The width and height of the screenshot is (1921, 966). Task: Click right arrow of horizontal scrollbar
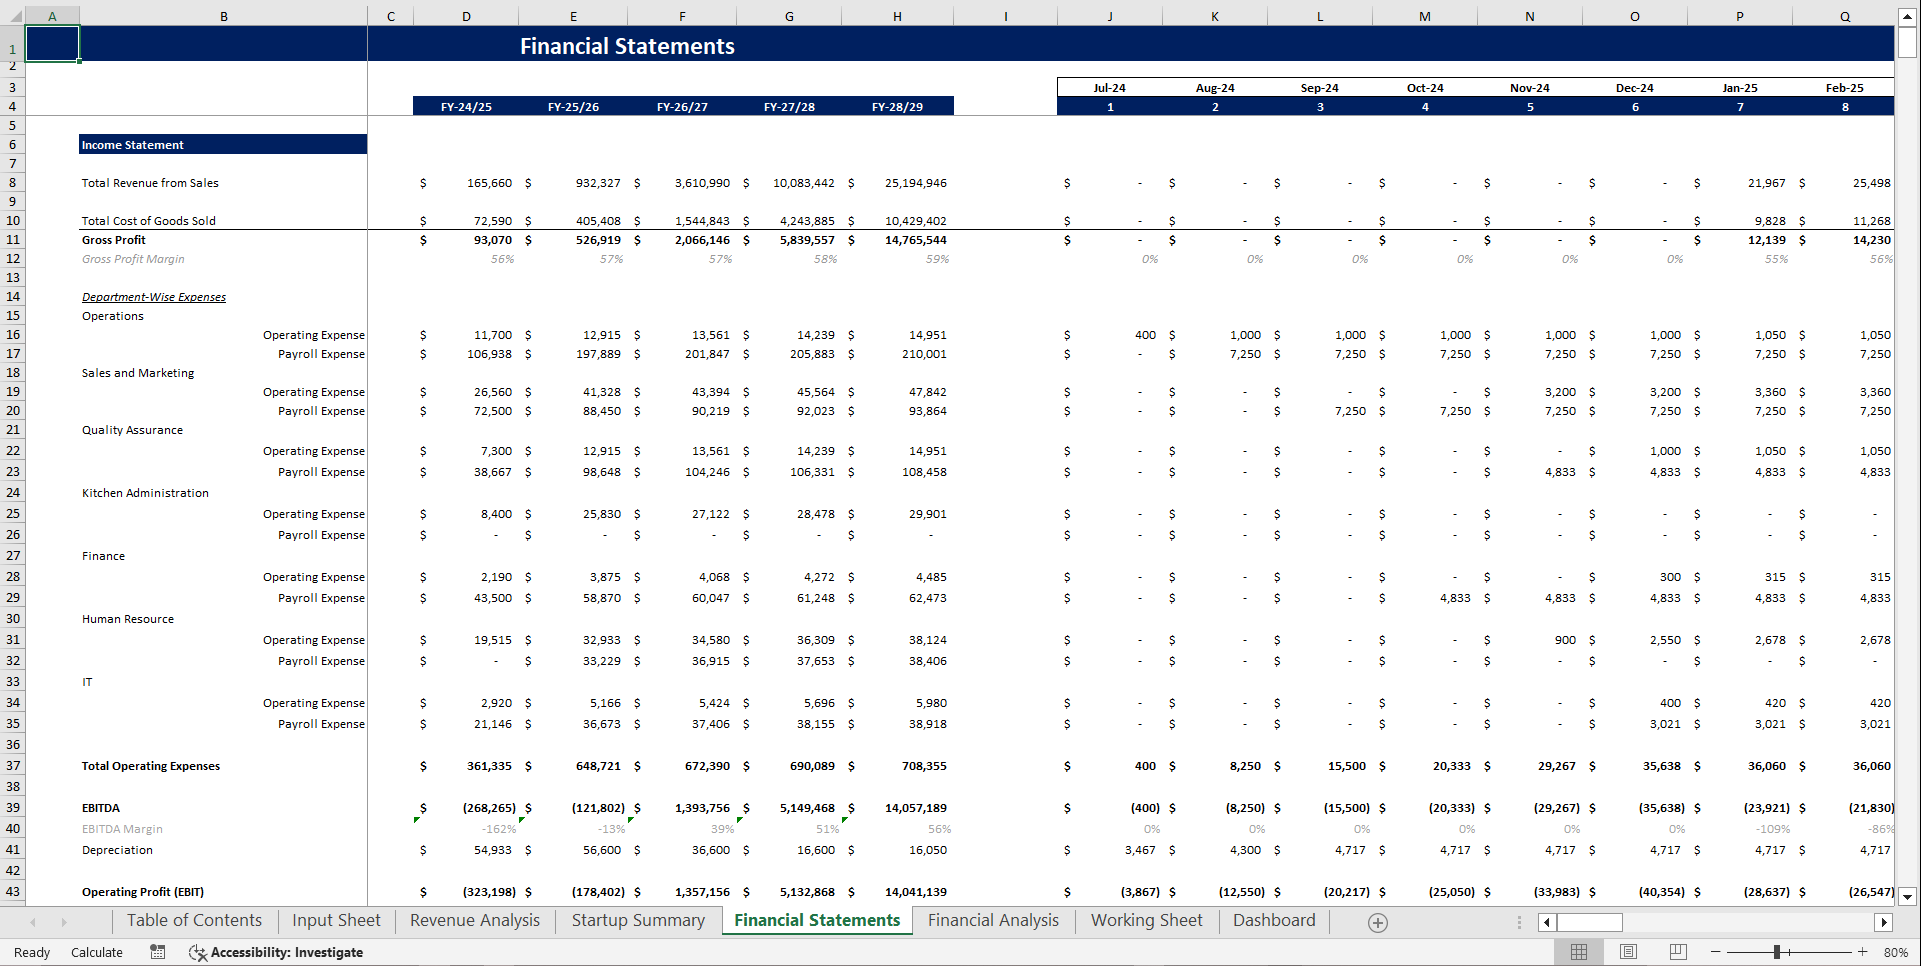1884,922
